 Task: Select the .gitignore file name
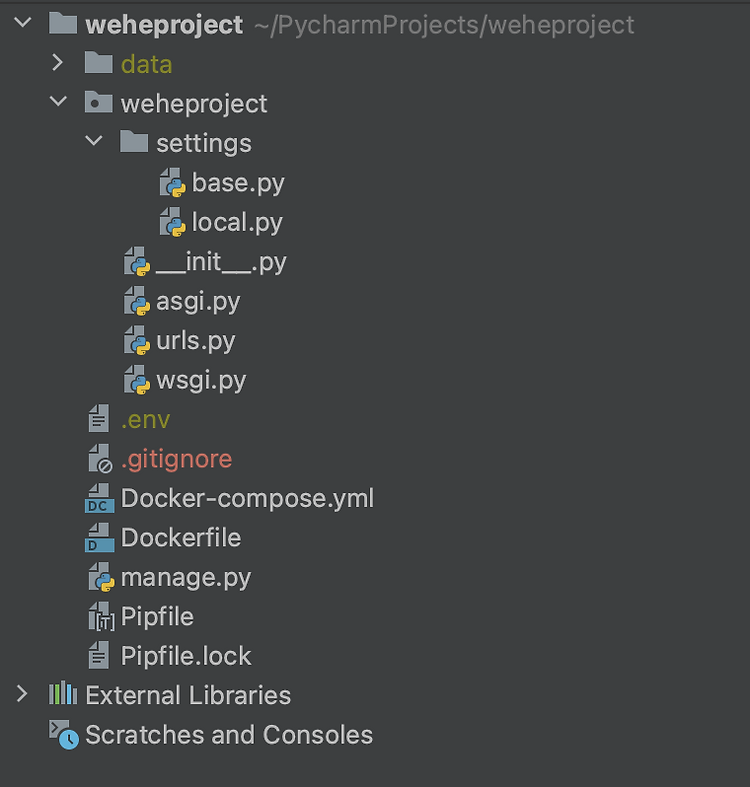(x=177, y=460)
